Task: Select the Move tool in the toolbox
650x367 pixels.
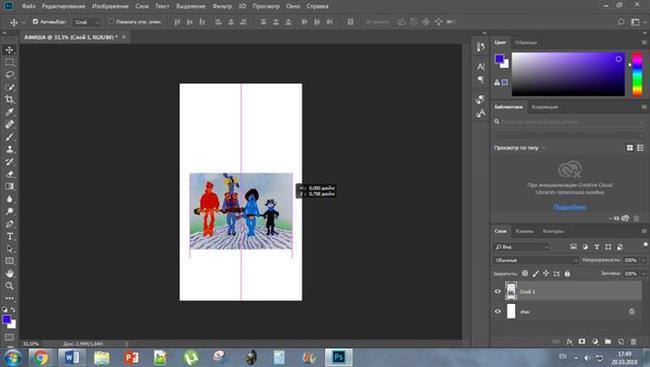Action: point(9,50)
